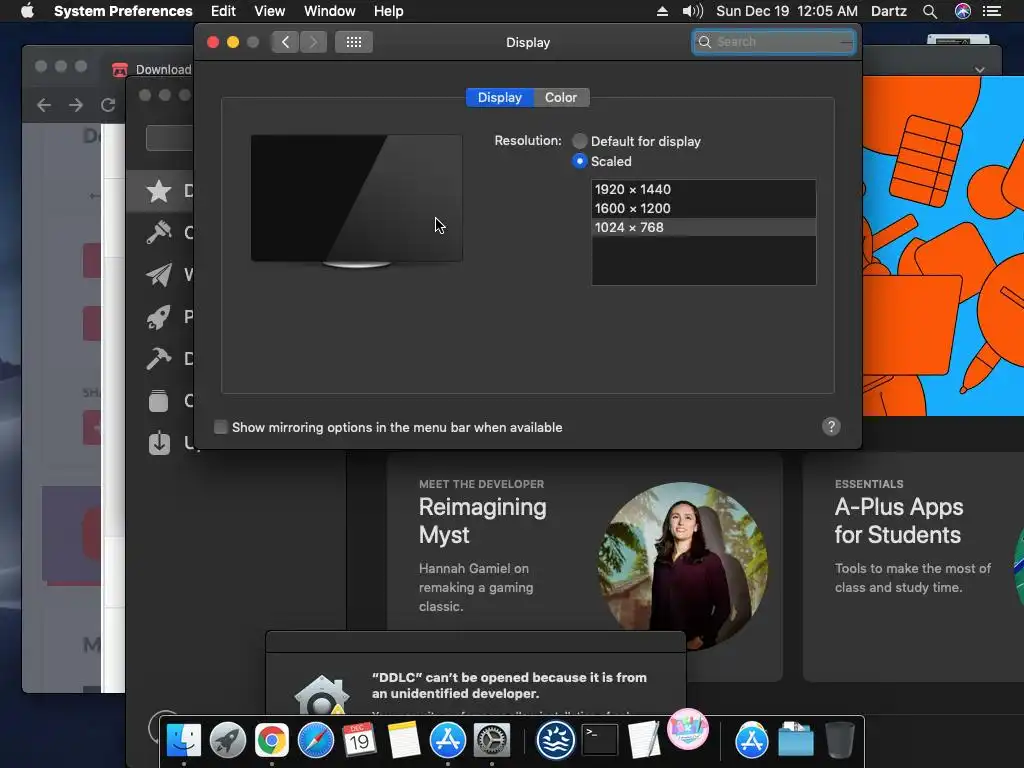
Task: Reload page in browser window
Action: tap(108, 104)
